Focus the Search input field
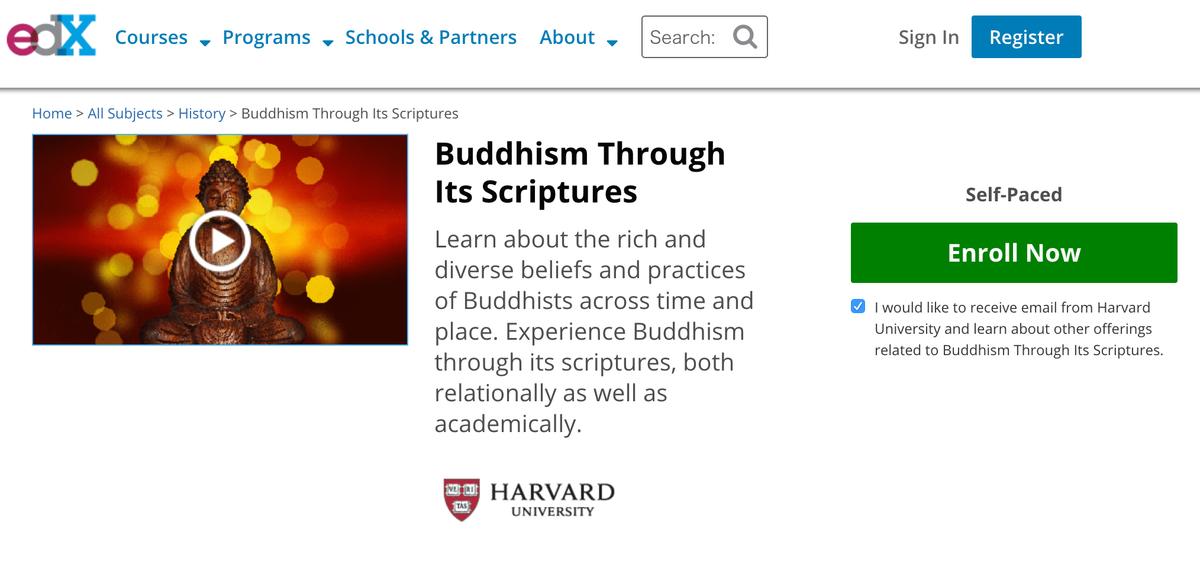 click(x=686, y=37)
